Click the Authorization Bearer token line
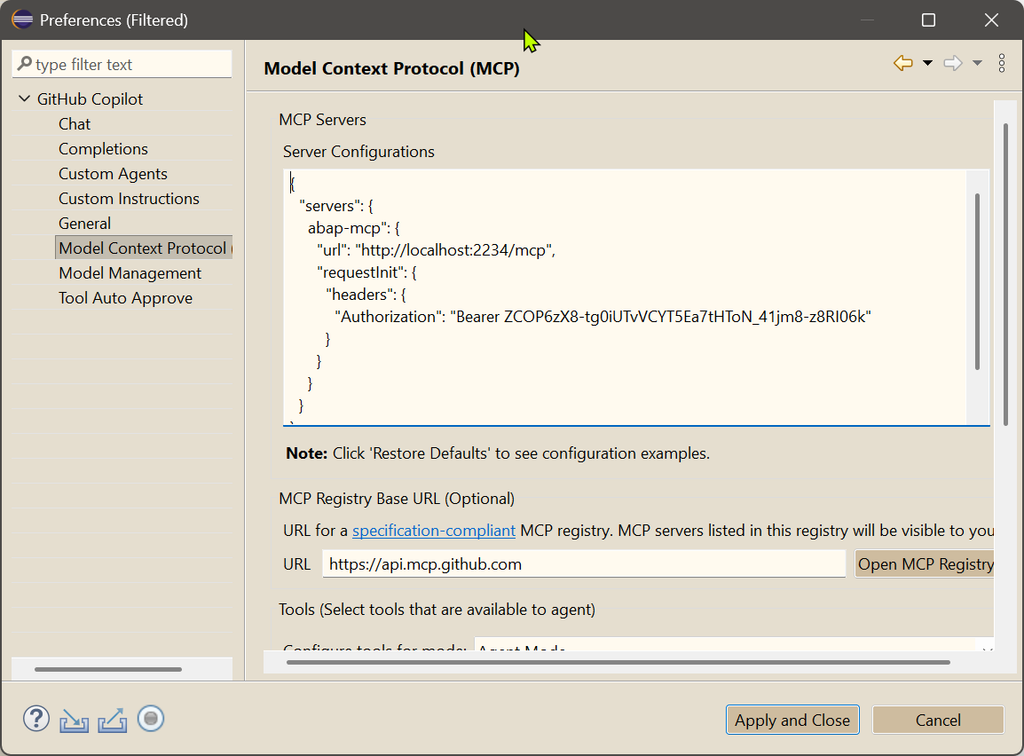 pyautogui.click(x=603, y=317)
